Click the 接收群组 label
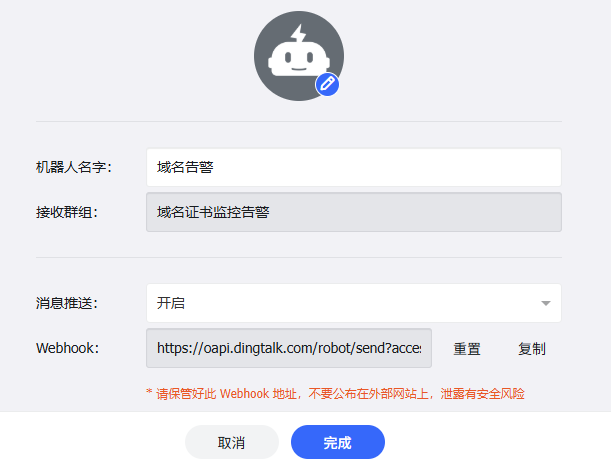The height and width of the screenshot is (459, 611). click(x=66, y=212)
